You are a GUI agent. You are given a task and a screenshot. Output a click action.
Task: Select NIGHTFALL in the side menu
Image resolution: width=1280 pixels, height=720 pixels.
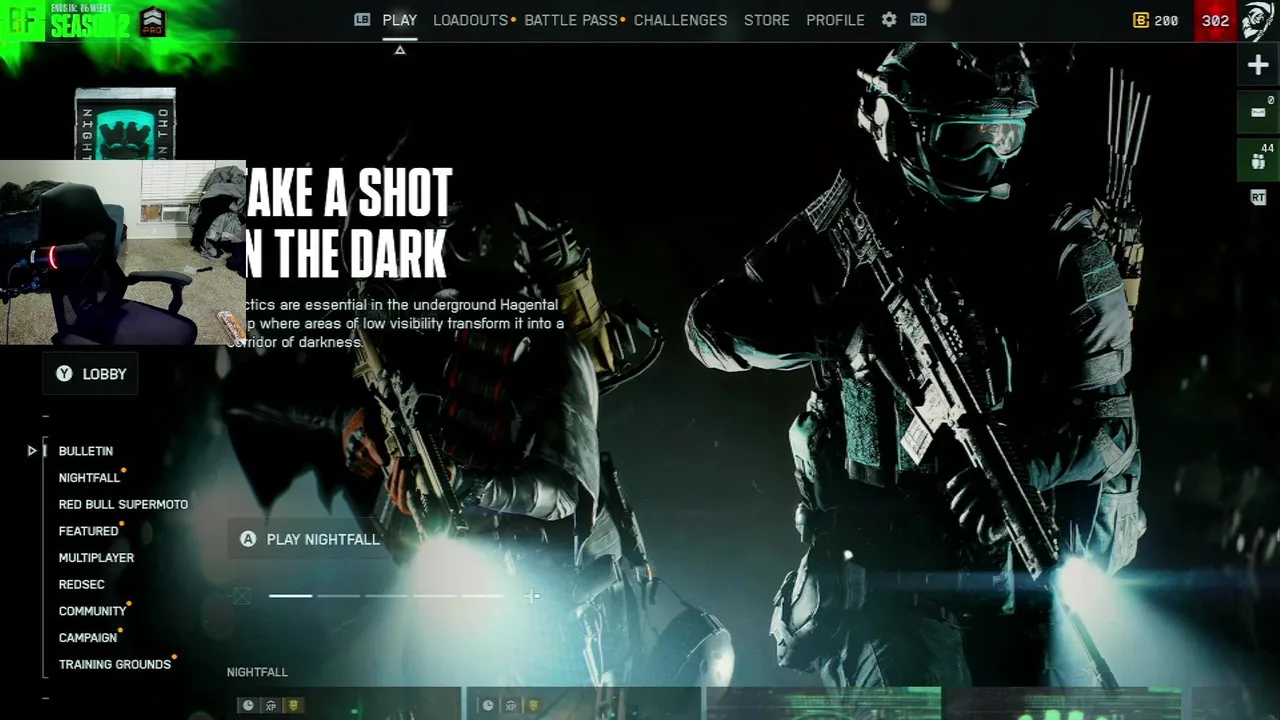(x=89, y=478)
